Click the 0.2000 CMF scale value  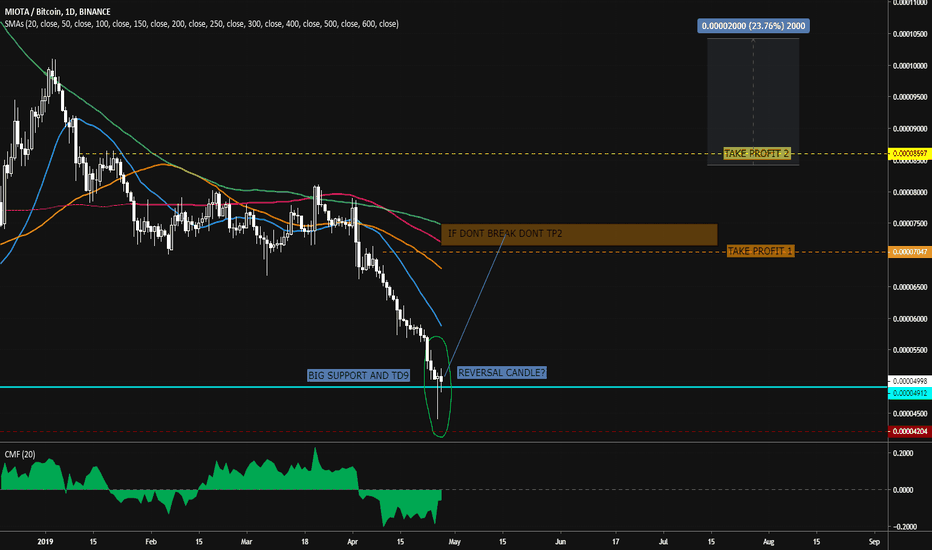(903, 453)
